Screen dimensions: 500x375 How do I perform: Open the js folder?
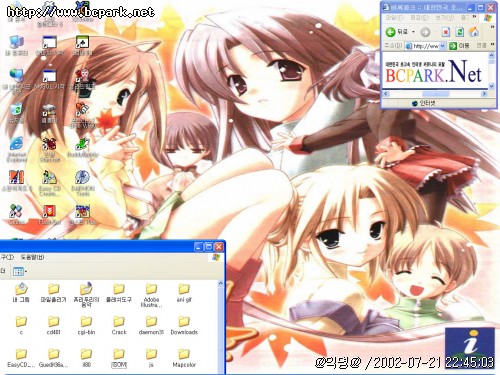coord(151,358)
